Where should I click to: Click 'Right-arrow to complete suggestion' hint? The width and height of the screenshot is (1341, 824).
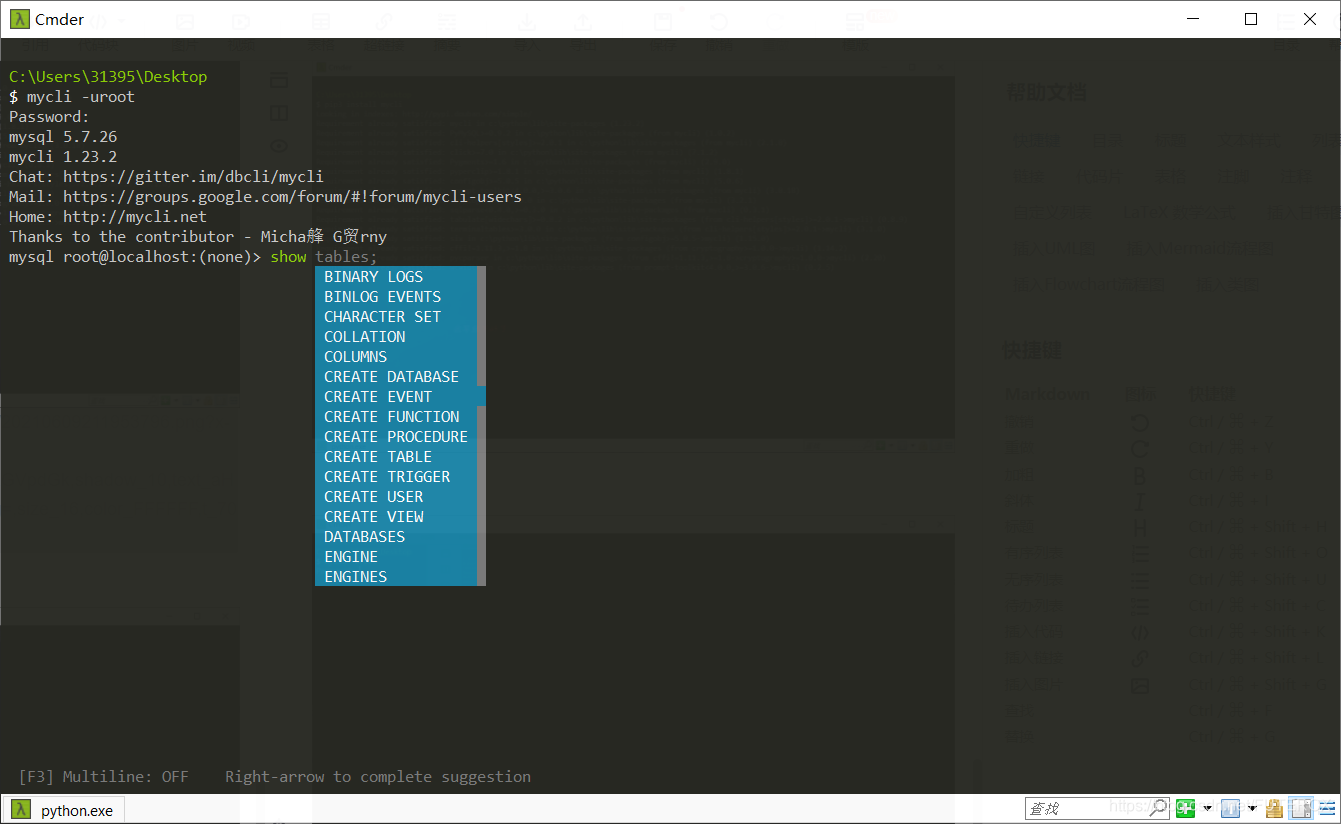pos(378,776)
